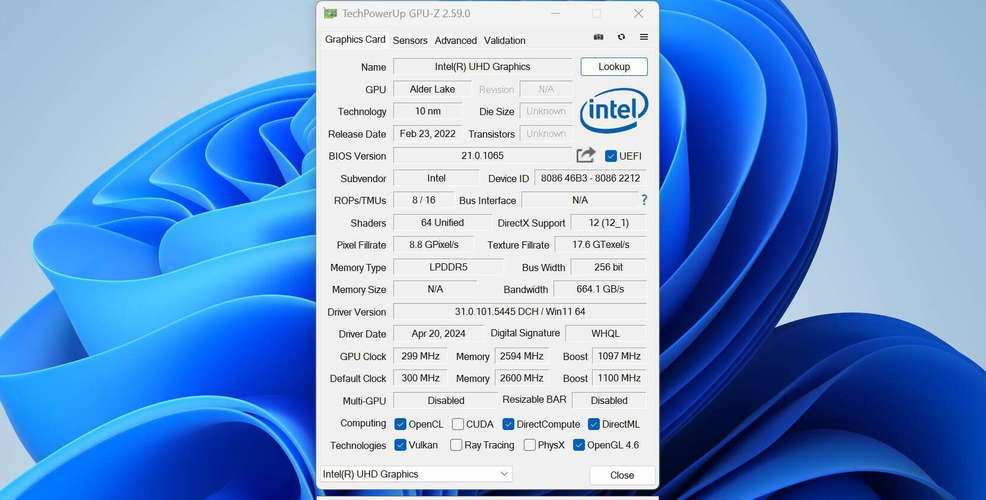Open the Validation tab
Screen dimensions: 986x500
pos(504,40)
